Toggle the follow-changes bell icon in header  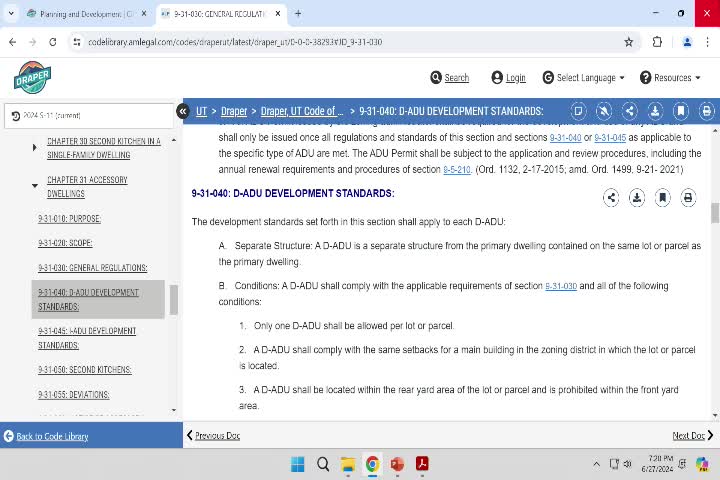click(604, 111)
